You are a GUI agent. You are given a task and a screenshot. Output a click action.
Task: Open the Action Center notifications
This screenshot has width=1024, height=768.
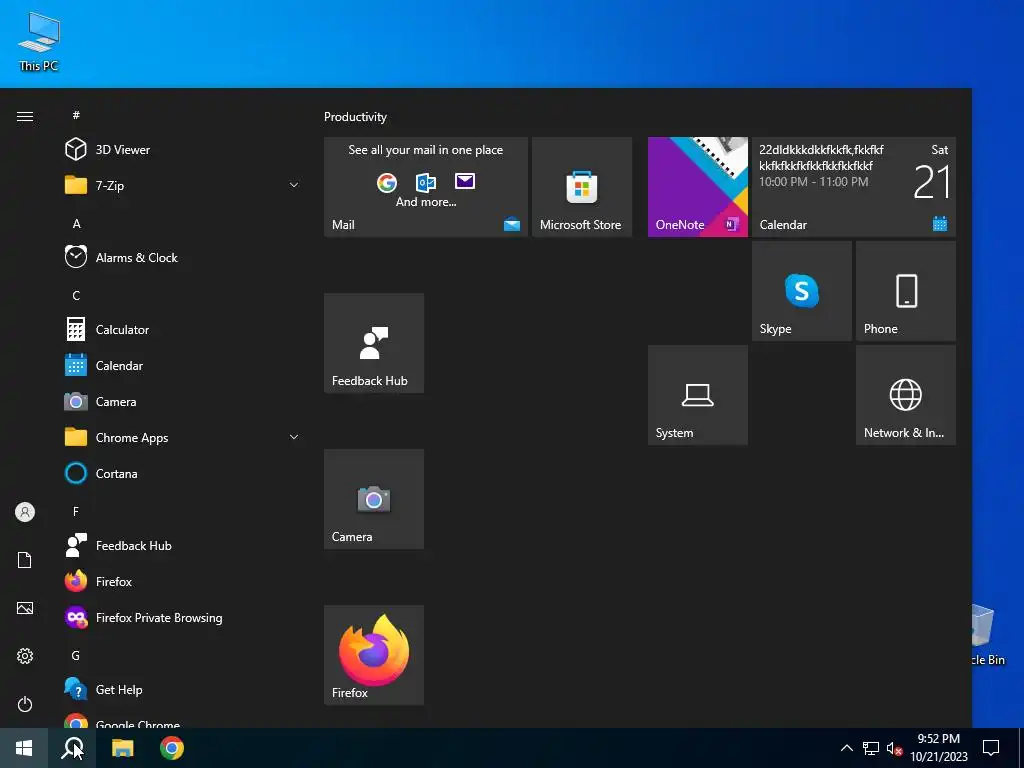pyautogui.click(x=991, y=748)
